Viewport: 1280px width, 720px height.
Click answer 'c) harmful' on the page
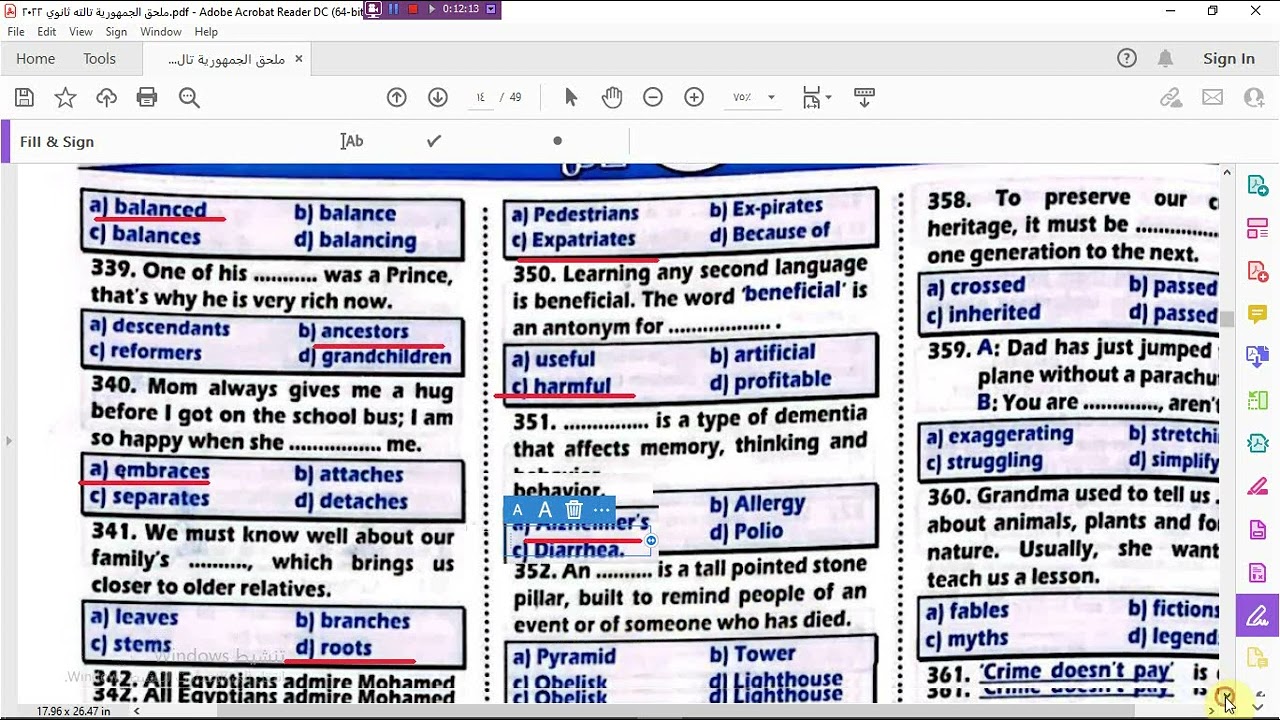(561, 386)
